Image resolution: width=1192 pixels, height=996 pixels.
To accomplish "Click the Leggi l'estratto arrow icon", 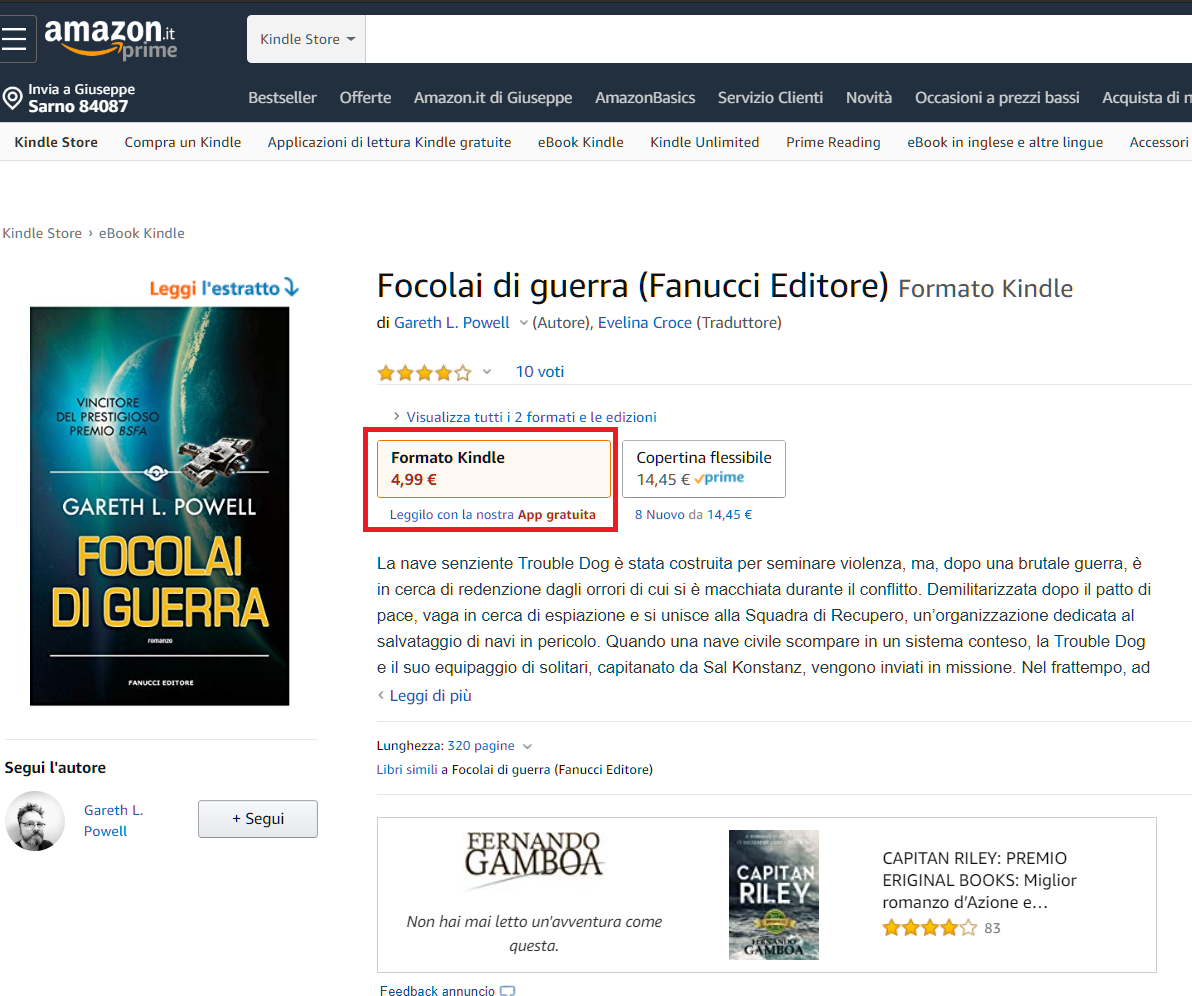I will point(292,287).
